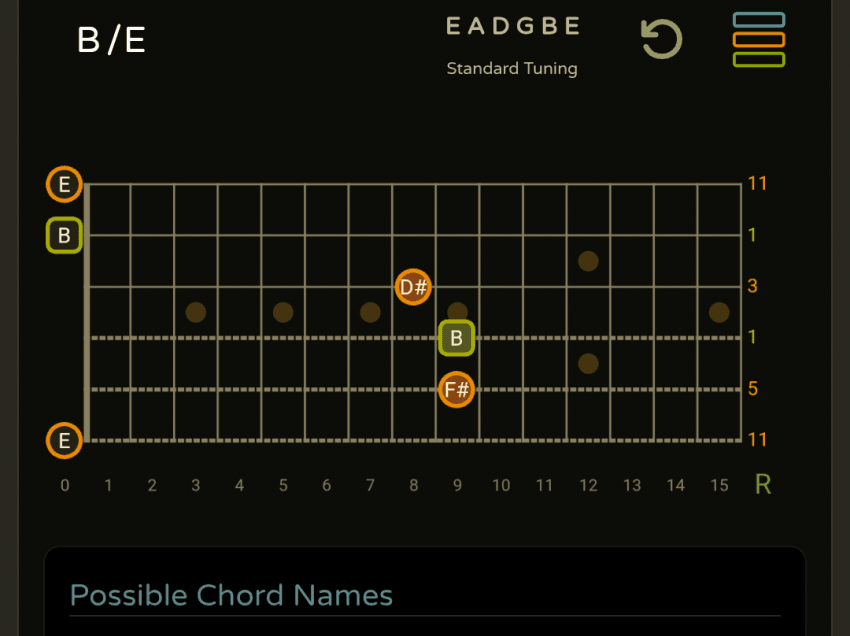Click fret number 5 below the fretboard
This screenshot has width=850, height=636.
tap(283, 486)
